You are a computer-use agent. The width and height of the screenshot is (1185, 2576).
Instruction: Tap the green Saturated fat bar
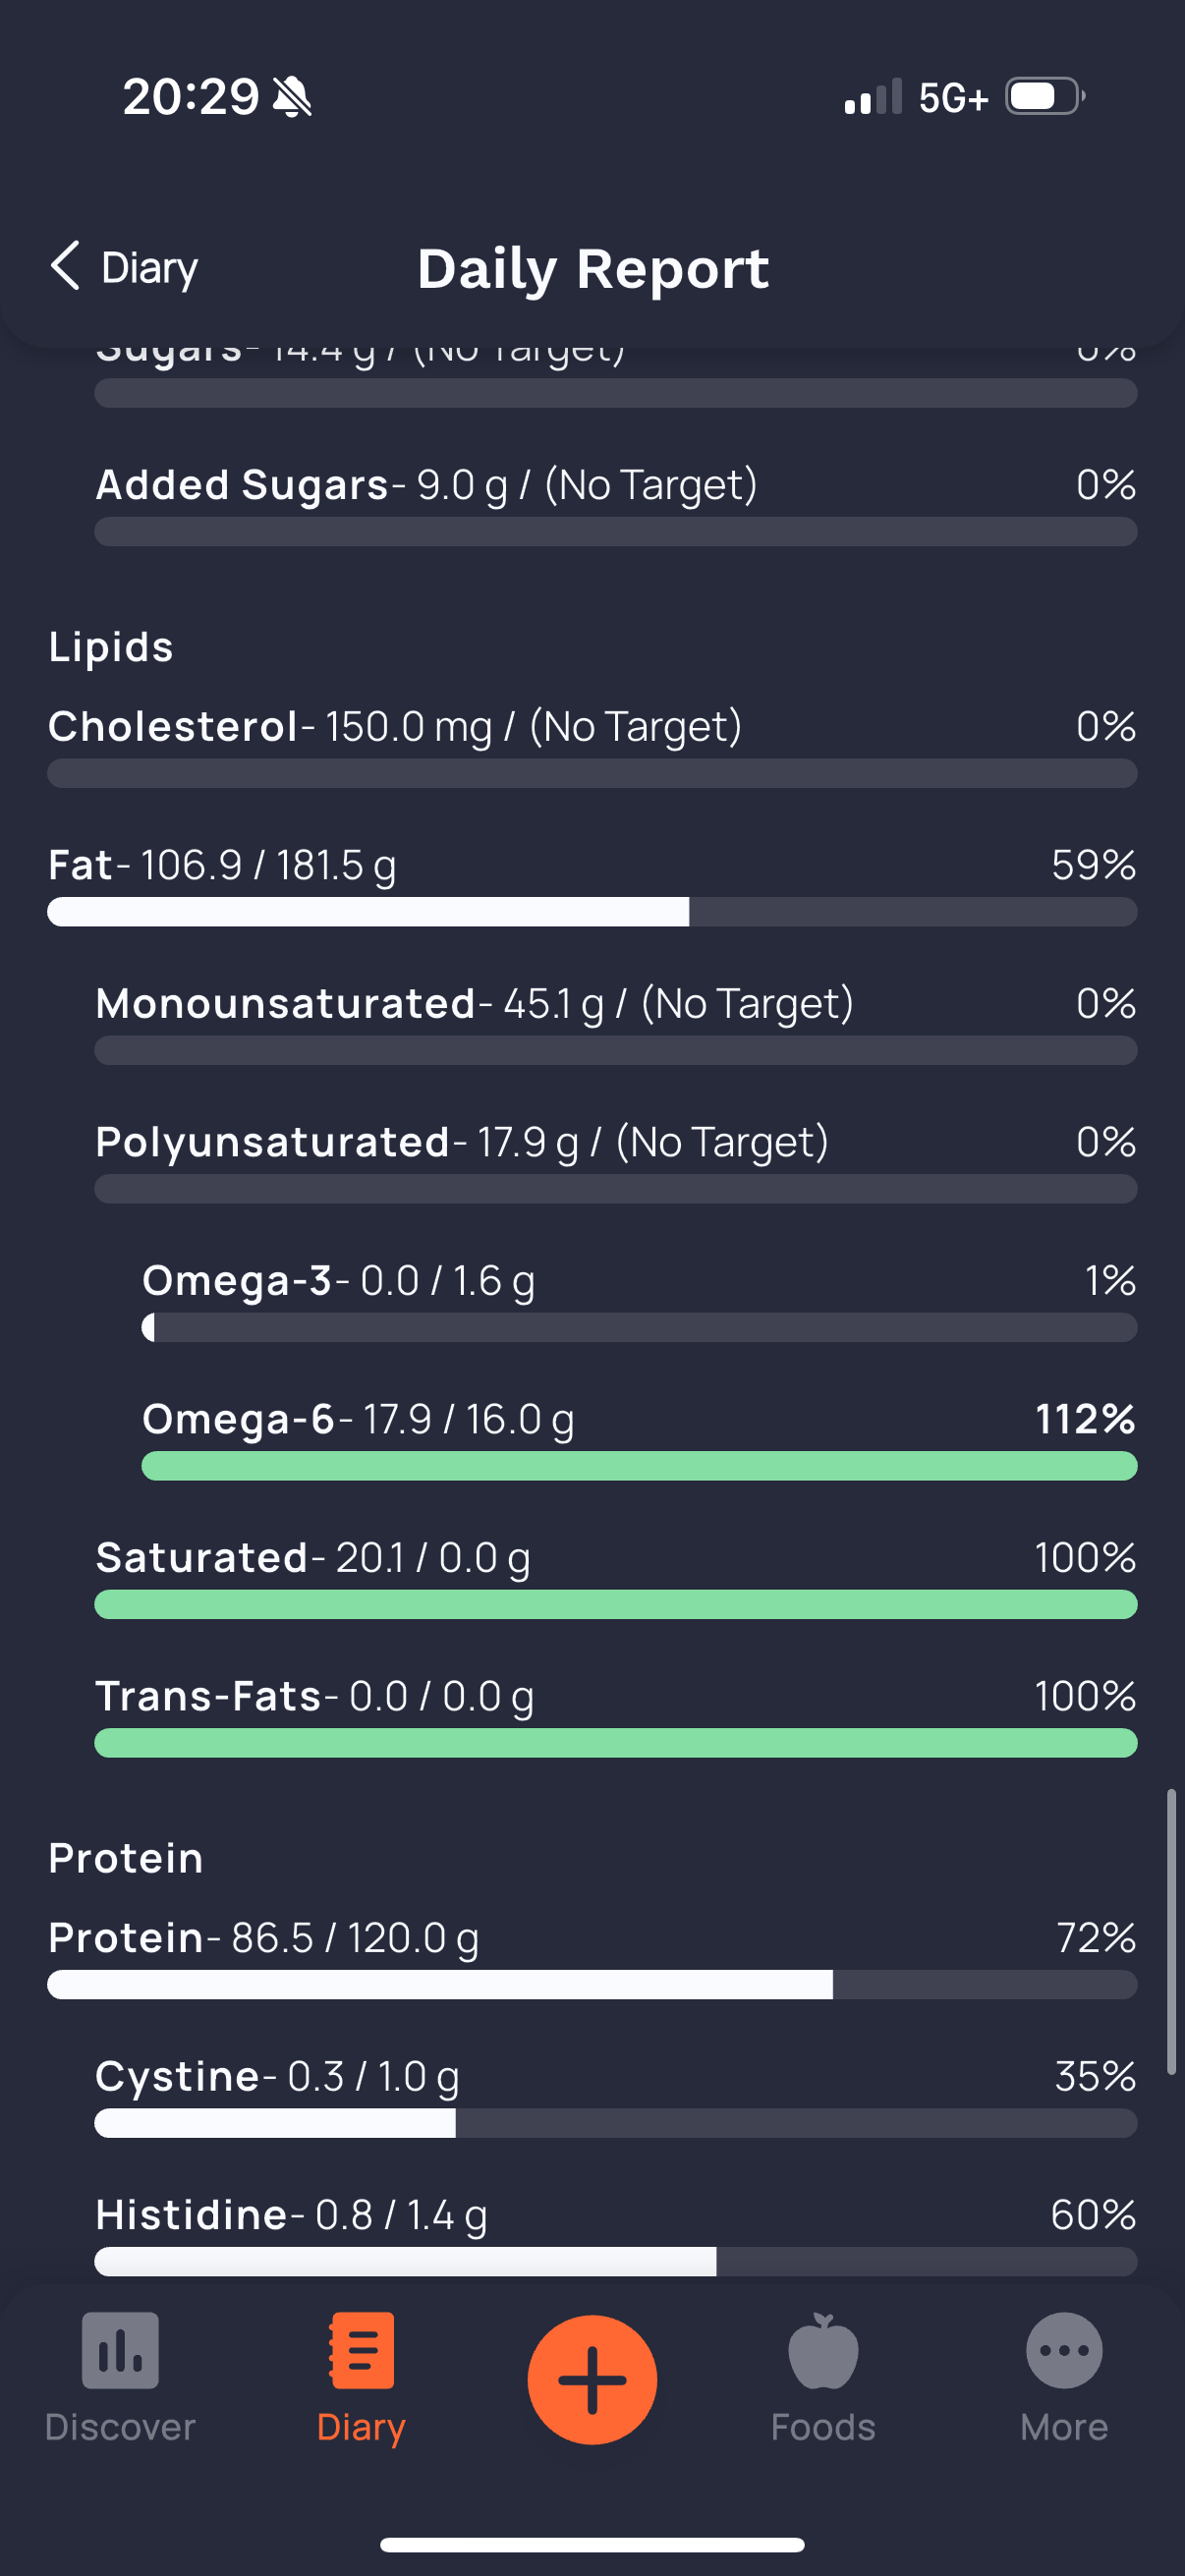pyautogui.click(x=615, y=1605)
